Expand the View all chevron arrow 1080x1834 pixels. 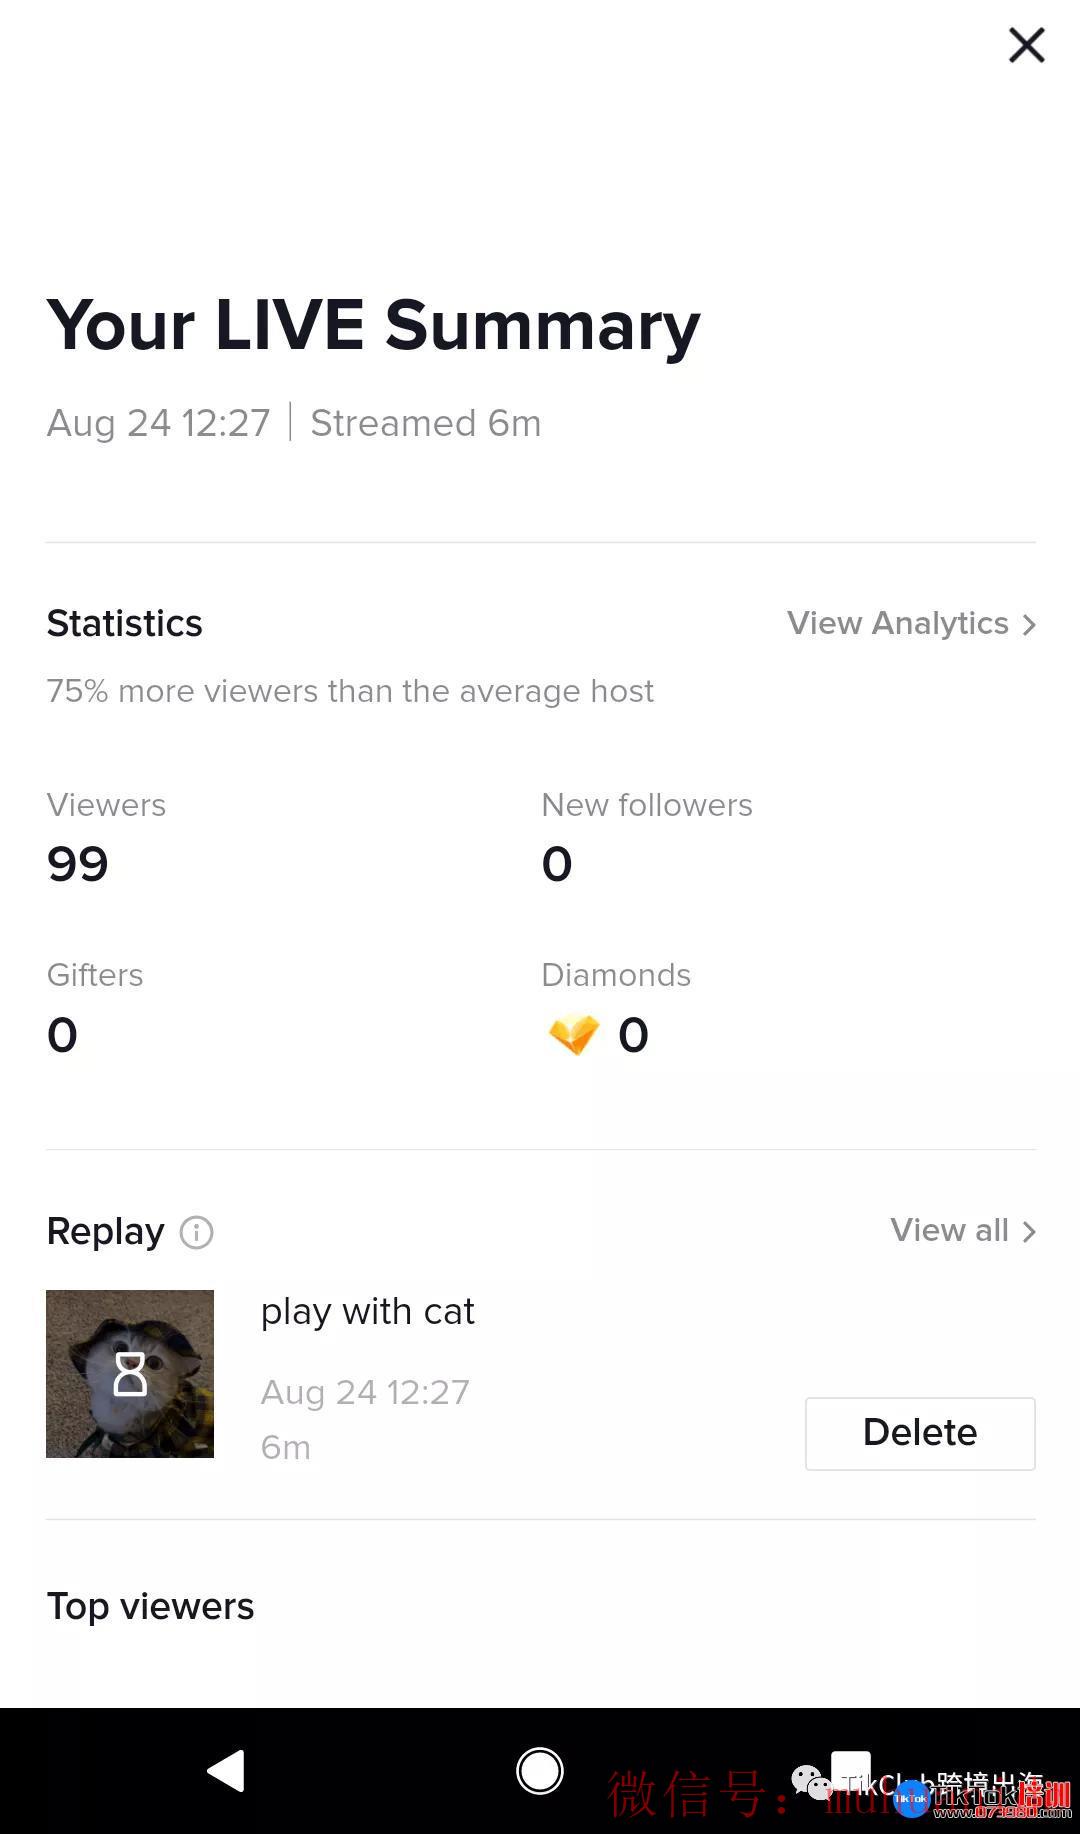pyautogui.click(x=1029, y=1232)
